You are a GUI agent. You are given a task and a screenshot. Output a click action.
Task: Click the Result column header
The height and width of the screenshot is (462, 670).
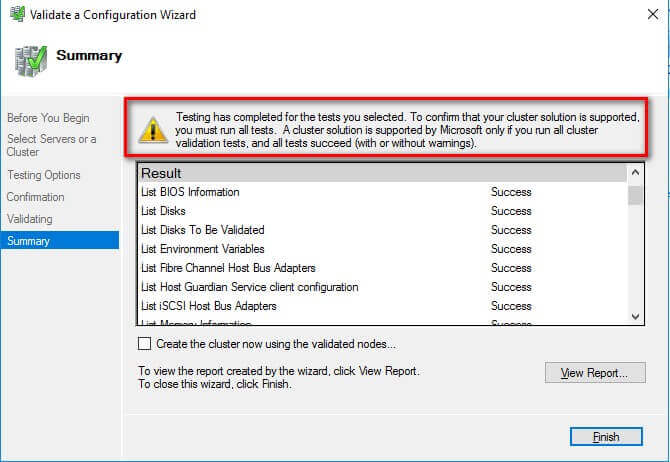382,173
